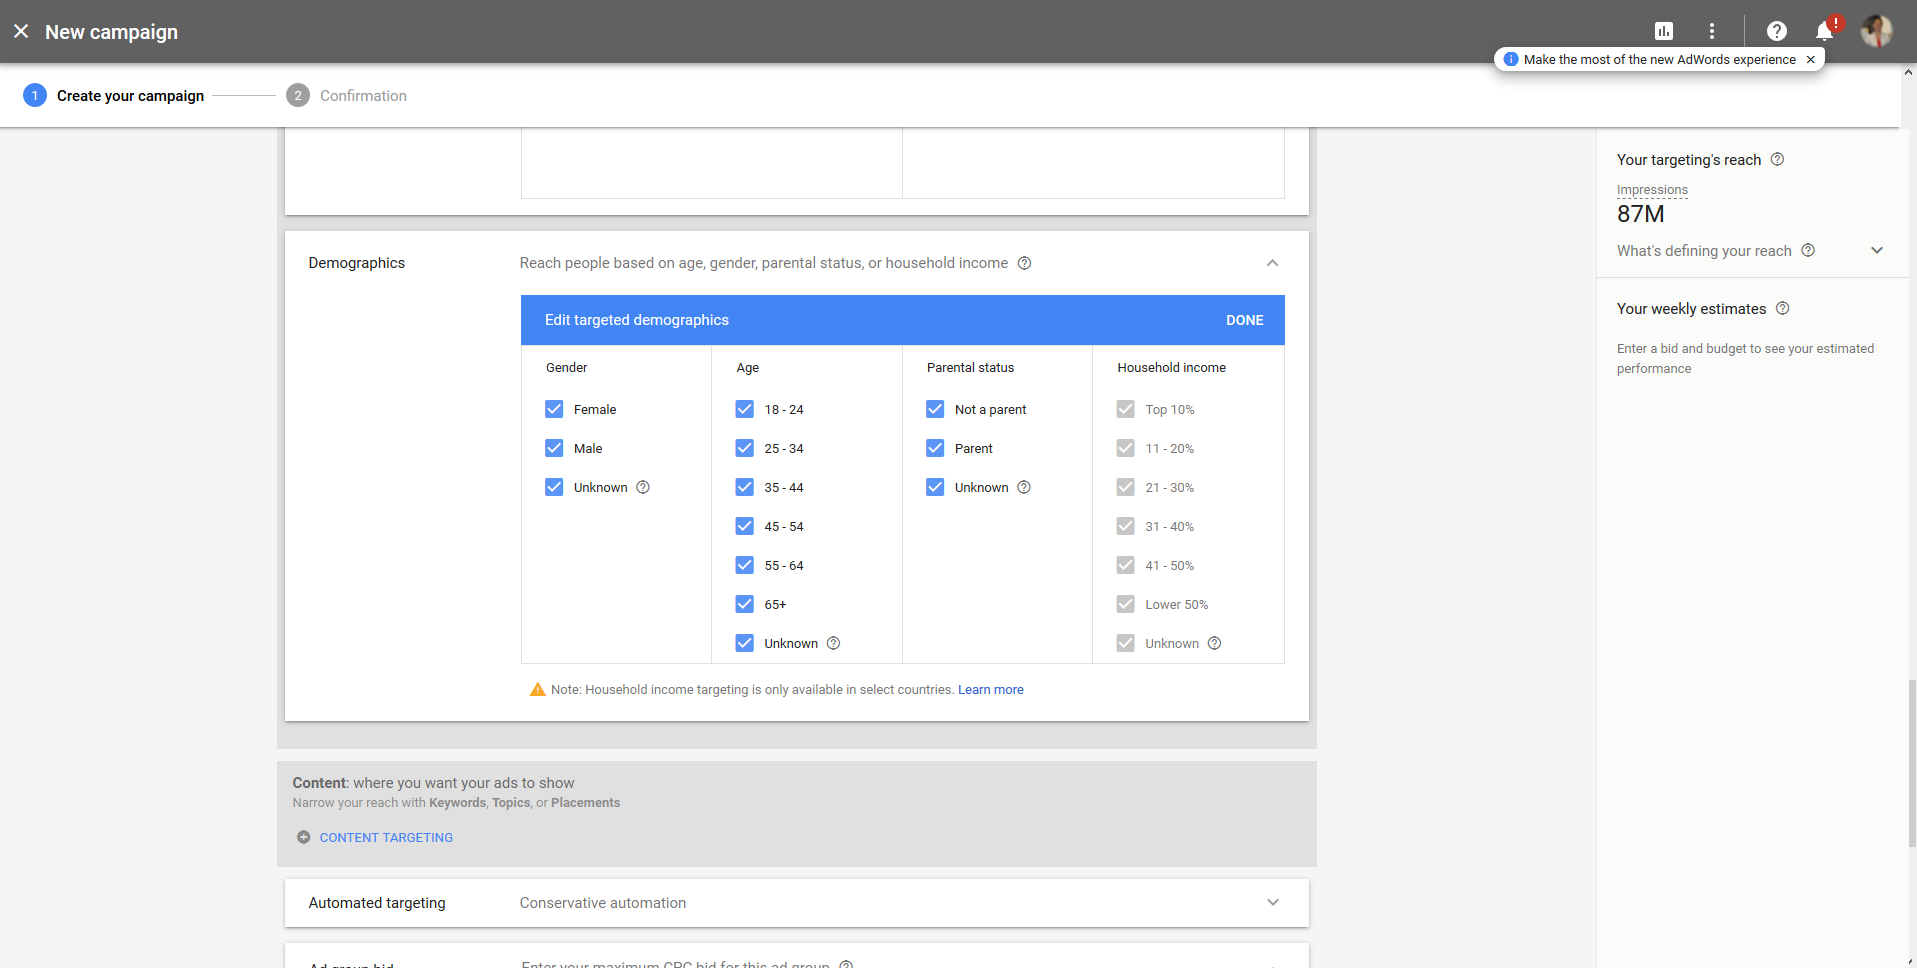This screenshot has height=968, width=1917.
Task: Expand the Automated targeting section
Action: [1272, 902]
